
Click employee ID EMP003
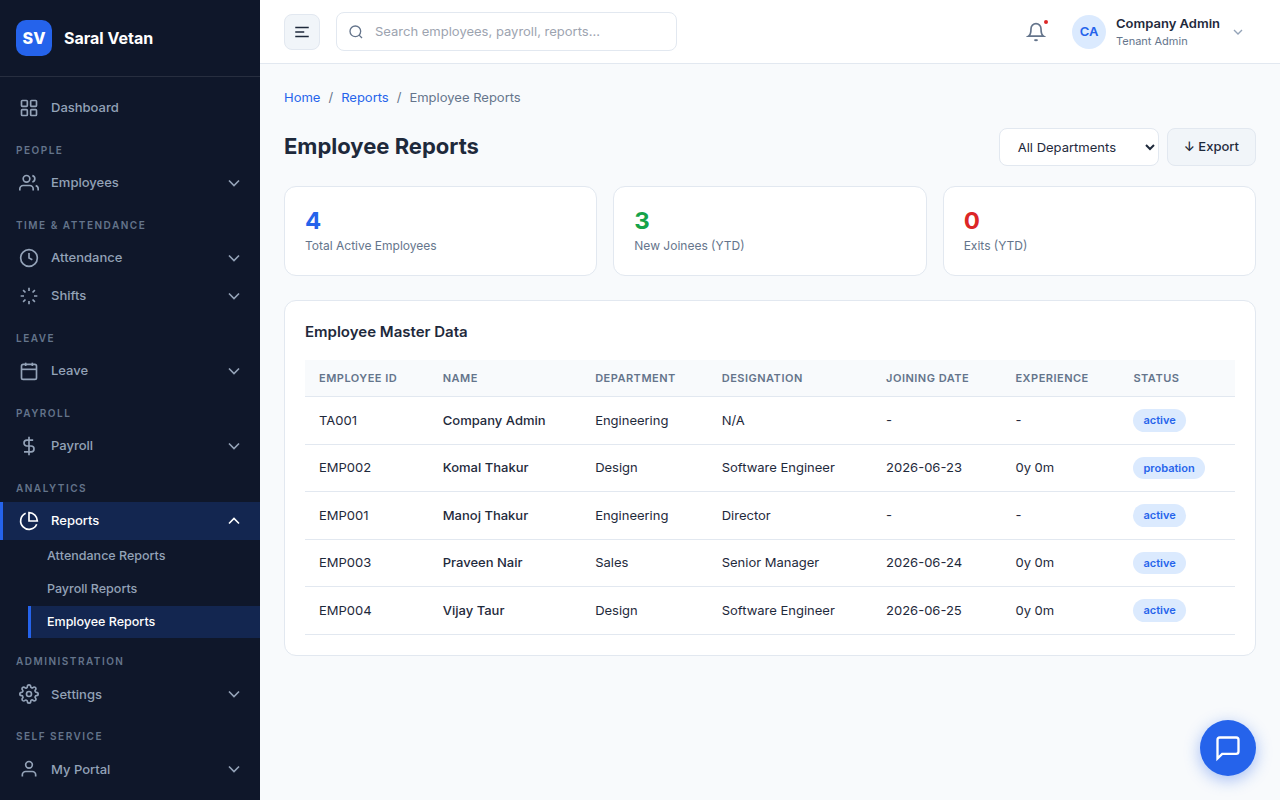345,563
